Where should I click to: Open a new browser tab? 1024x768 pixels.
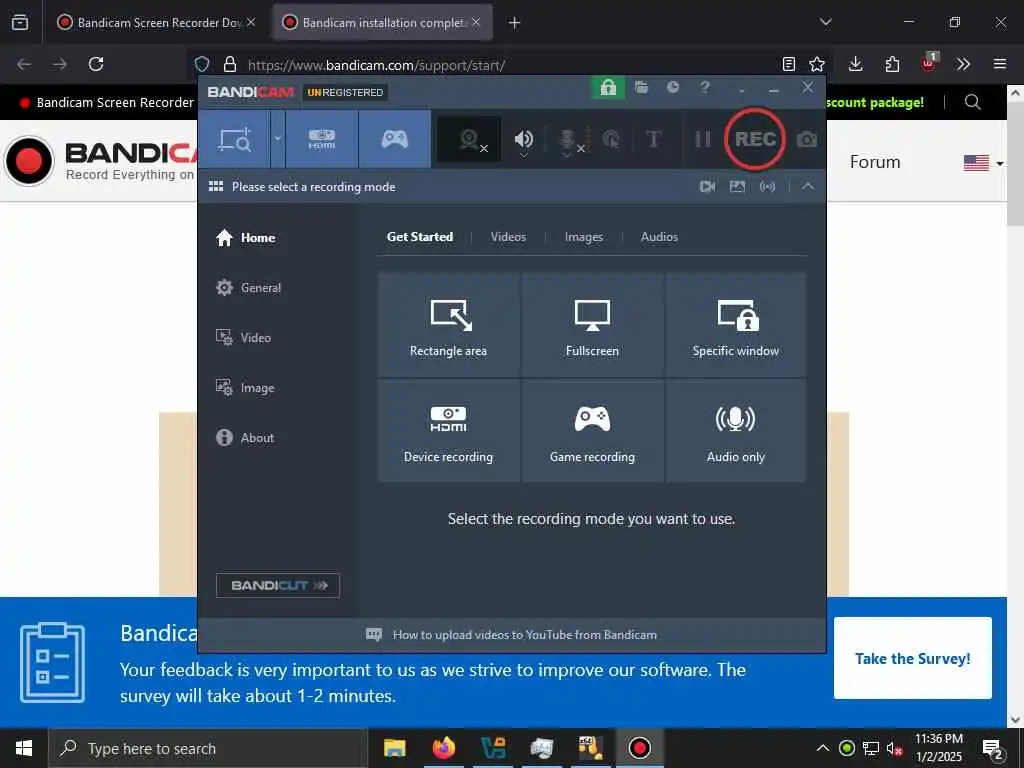(515, 23)
